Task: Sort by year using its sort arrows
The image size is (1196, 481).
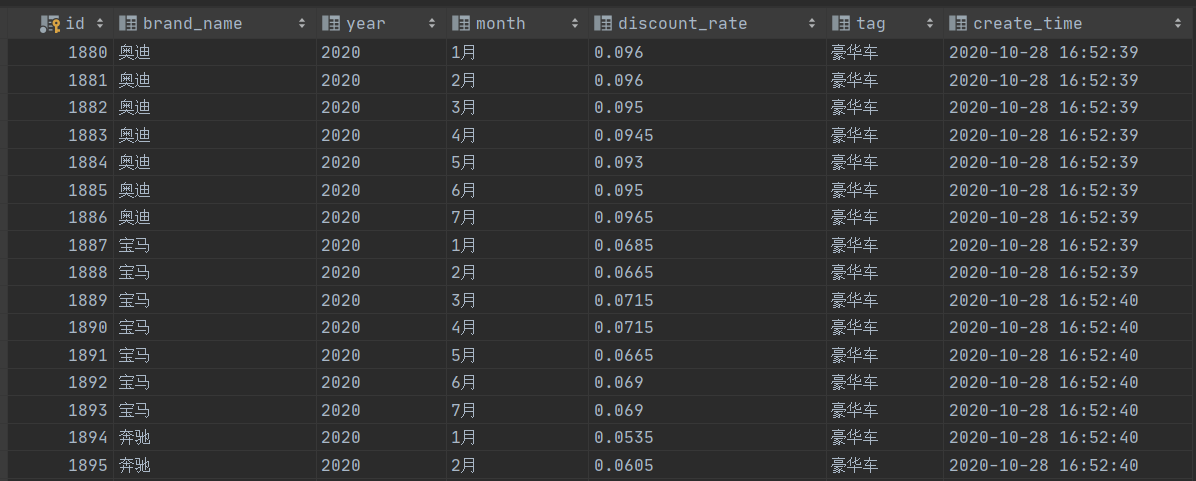Action: [432, 24]
